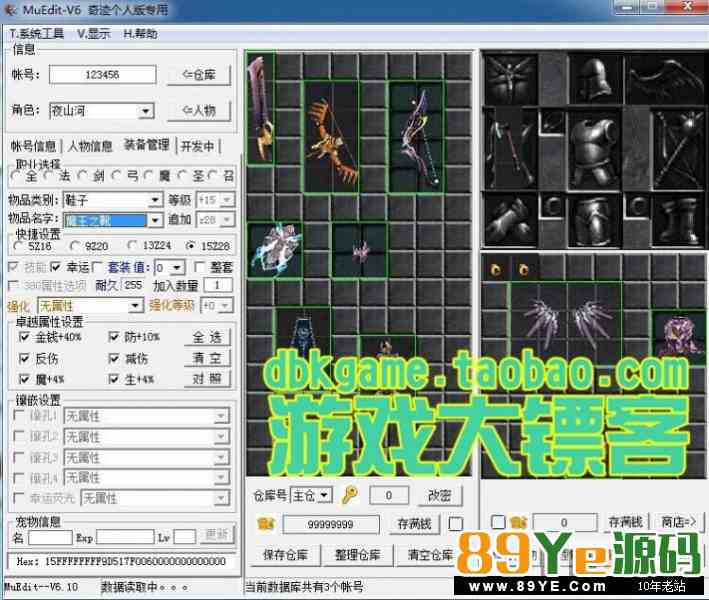Click the <=仓库 load warehouse button
The height and width of the screenshot is (600, 709).
coord(199,75)
